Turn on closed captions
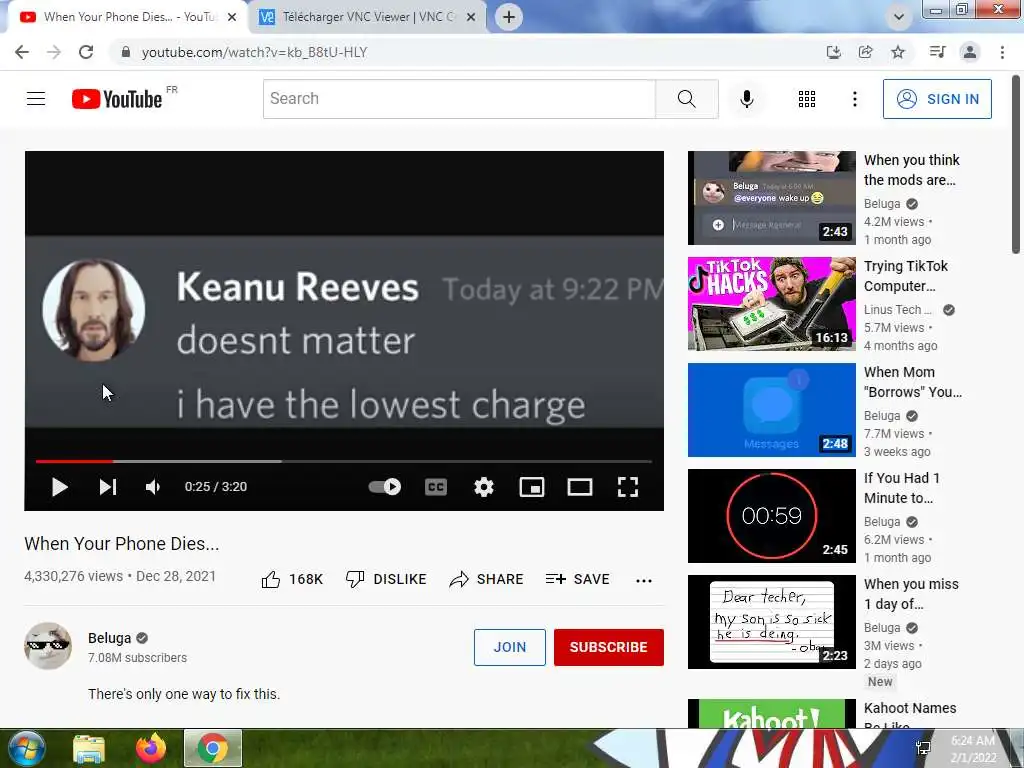 coord(436,487)
